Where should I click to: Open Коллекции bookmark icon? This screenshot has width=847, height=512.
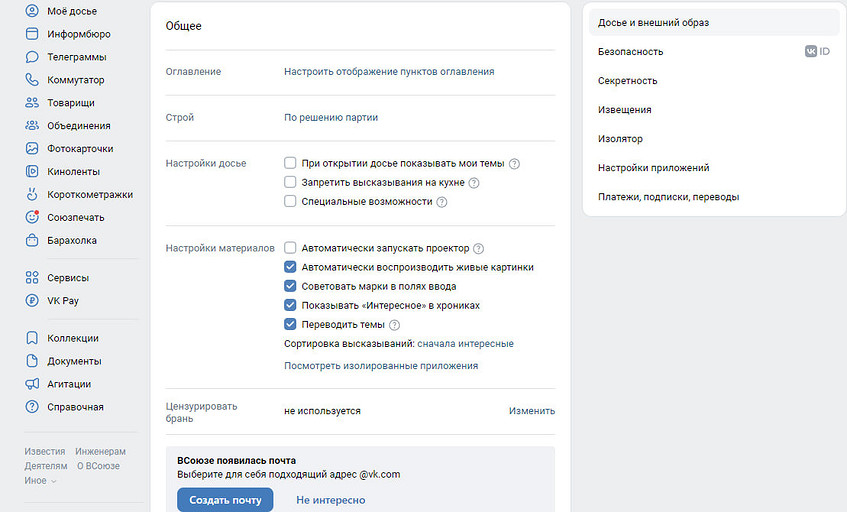[x=32, y=338]
